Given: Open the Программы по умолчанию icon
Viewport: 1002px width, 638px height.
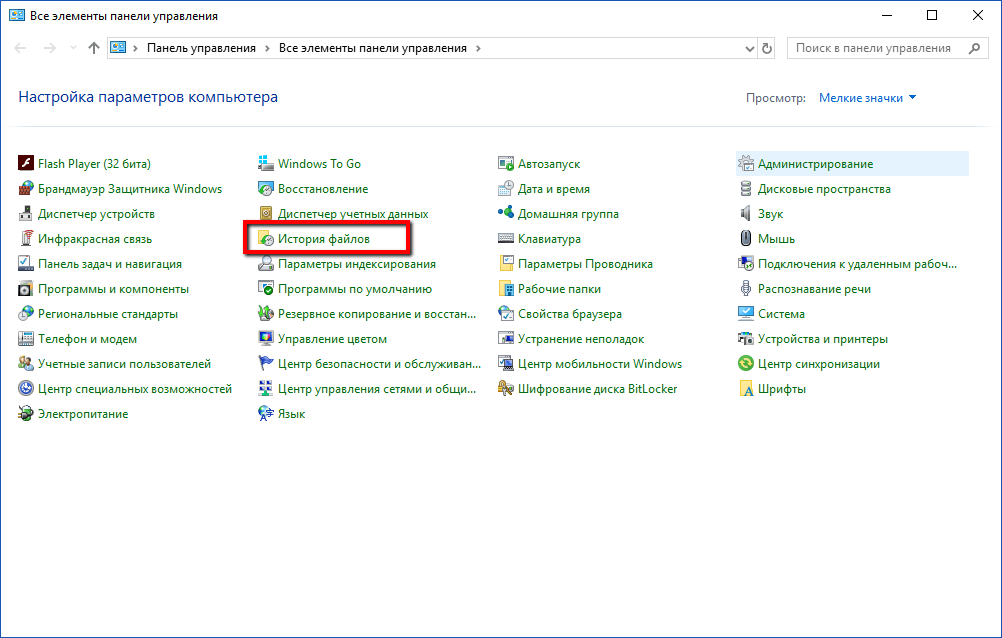Looking at the screenshot, I should (x=266, y=289).
